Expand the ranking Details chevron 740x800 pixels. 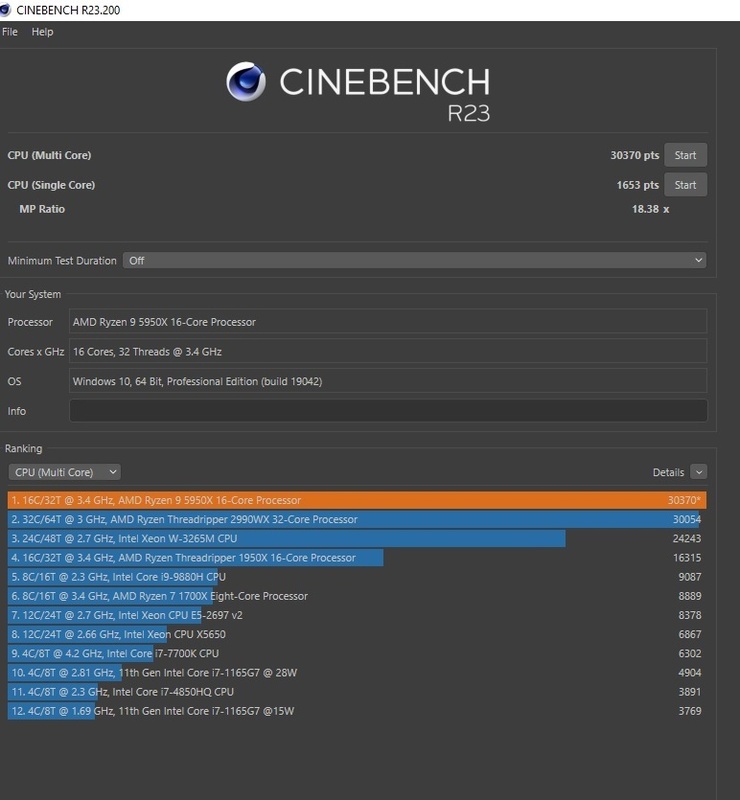pyautogui.click(x=698, y=472)
